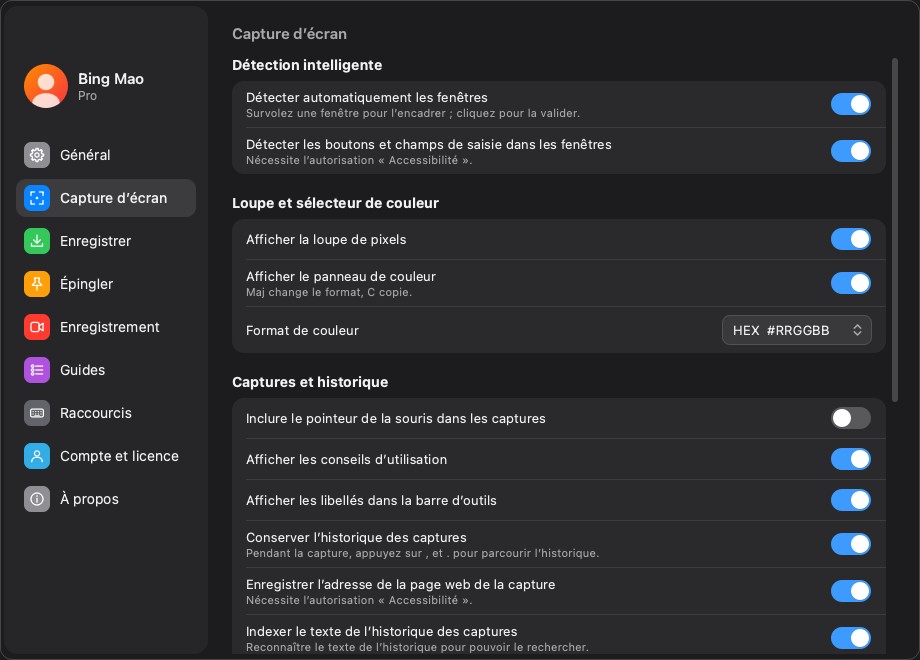This screenshot has width=920, height=660.
Task: Click the Raccourcis keyboard icon
Action: (37, 413)
